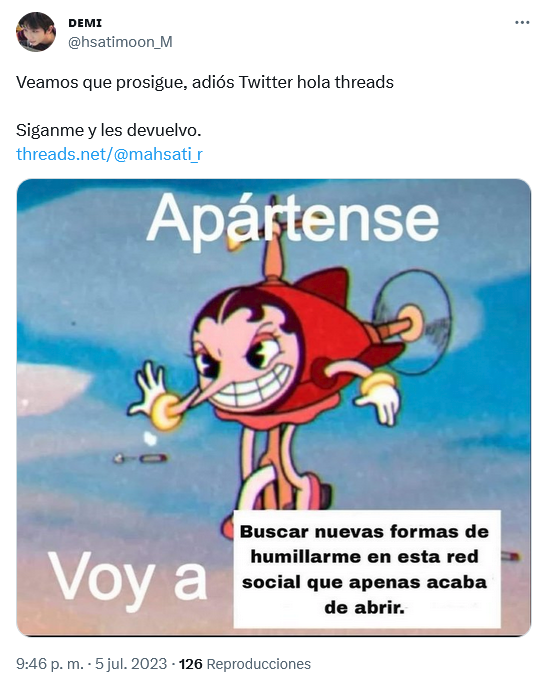Open the DEMI display name profile
548x684 pixels.
(85, 23)
